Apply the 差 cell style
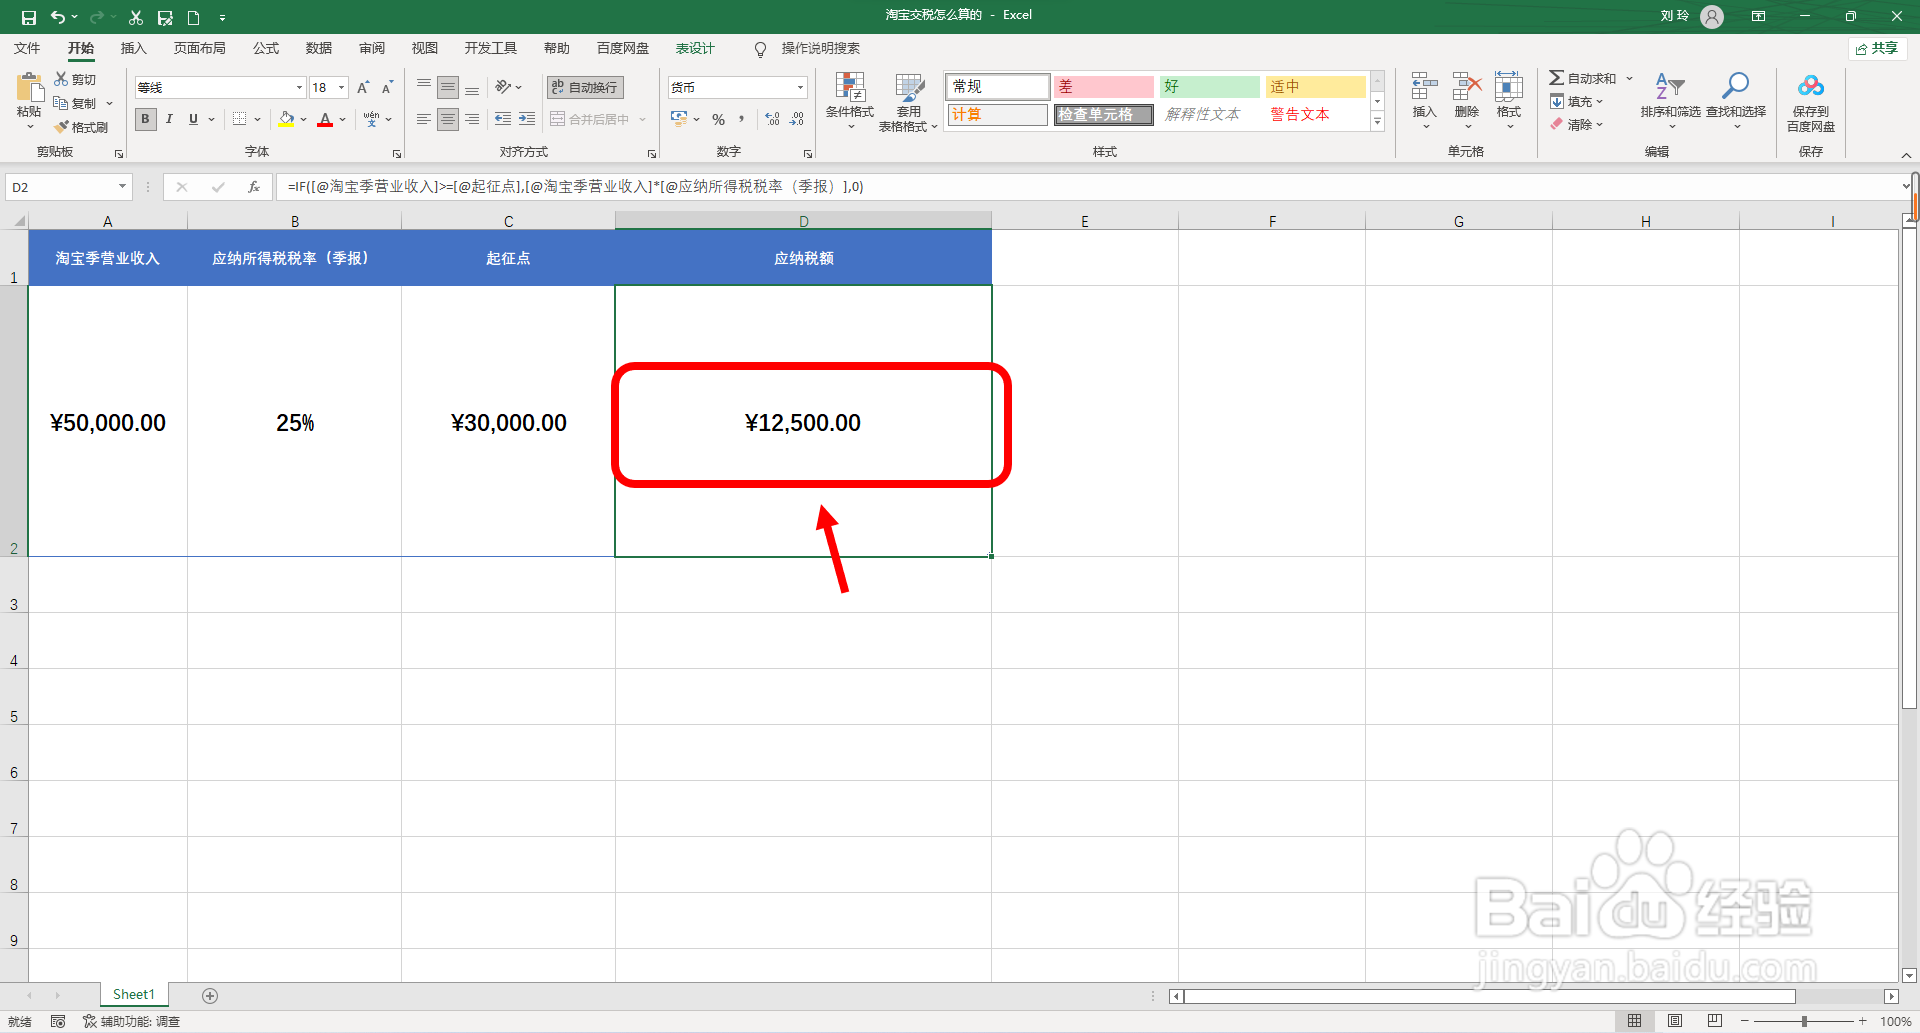The width and height of the screenshot is (1920, 1033). (x=1103, y=87)
